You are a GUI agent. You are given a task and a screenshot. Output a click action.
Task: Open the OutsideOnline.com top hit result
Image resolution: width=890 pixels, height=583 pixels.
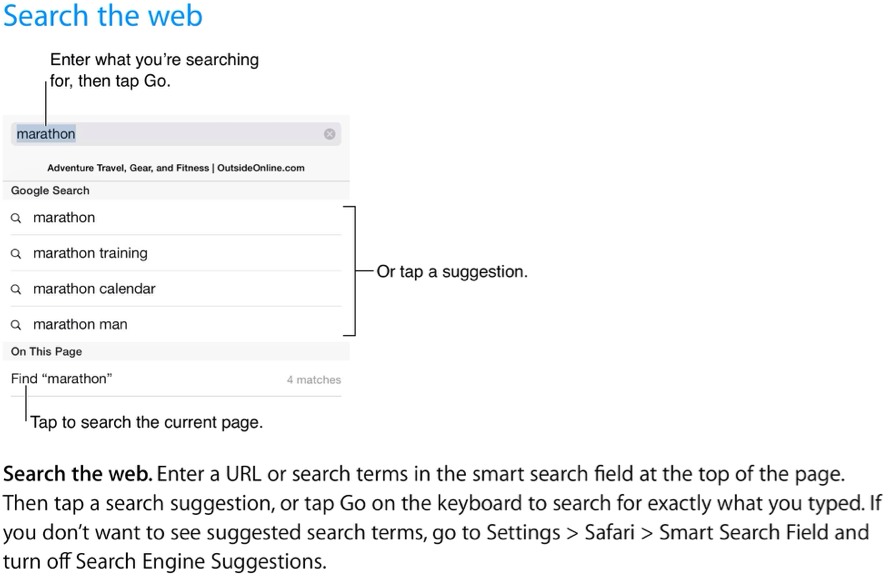tap(176, 168)
